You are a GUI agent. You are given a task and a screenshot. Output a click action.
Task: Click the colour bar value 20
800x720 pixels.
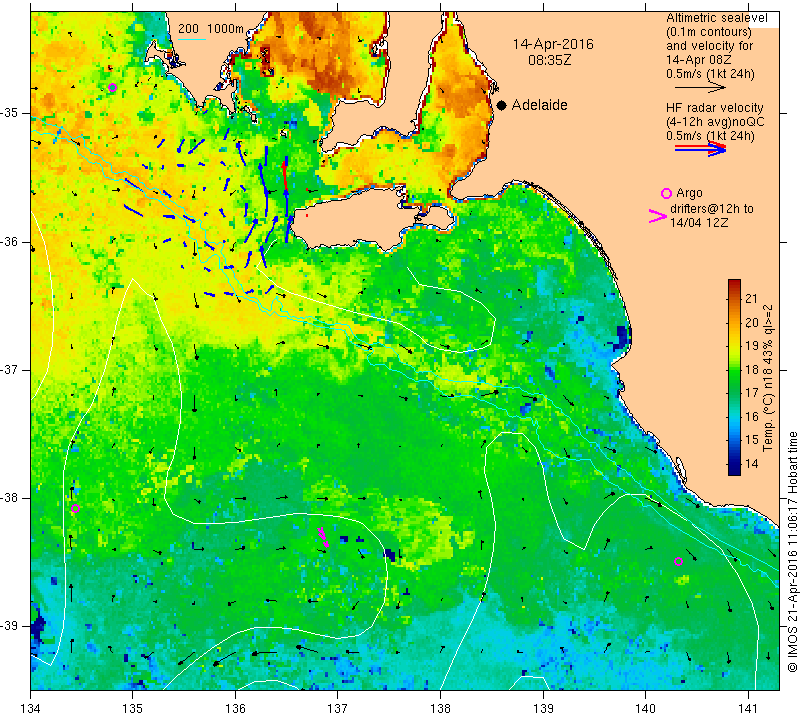[x=752, y=322]
